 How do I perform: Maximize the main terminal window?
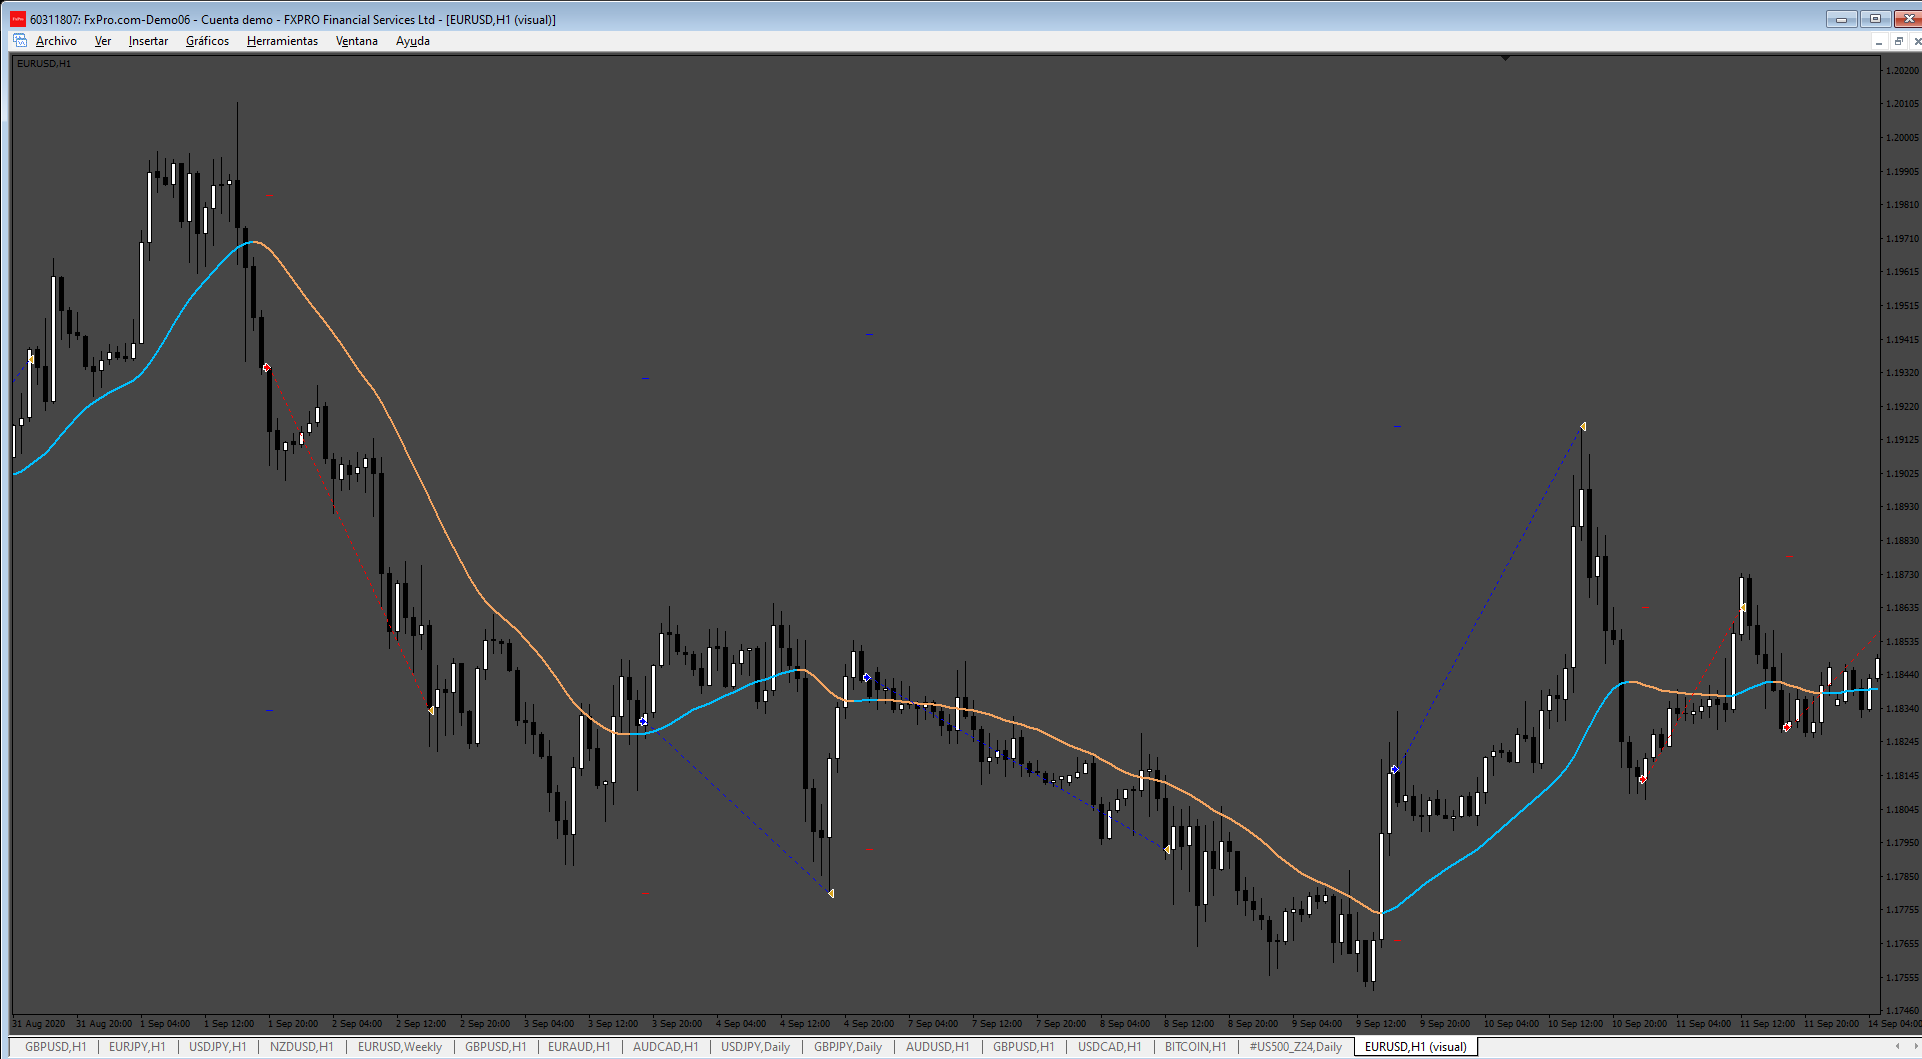[x=1875, y=19]
